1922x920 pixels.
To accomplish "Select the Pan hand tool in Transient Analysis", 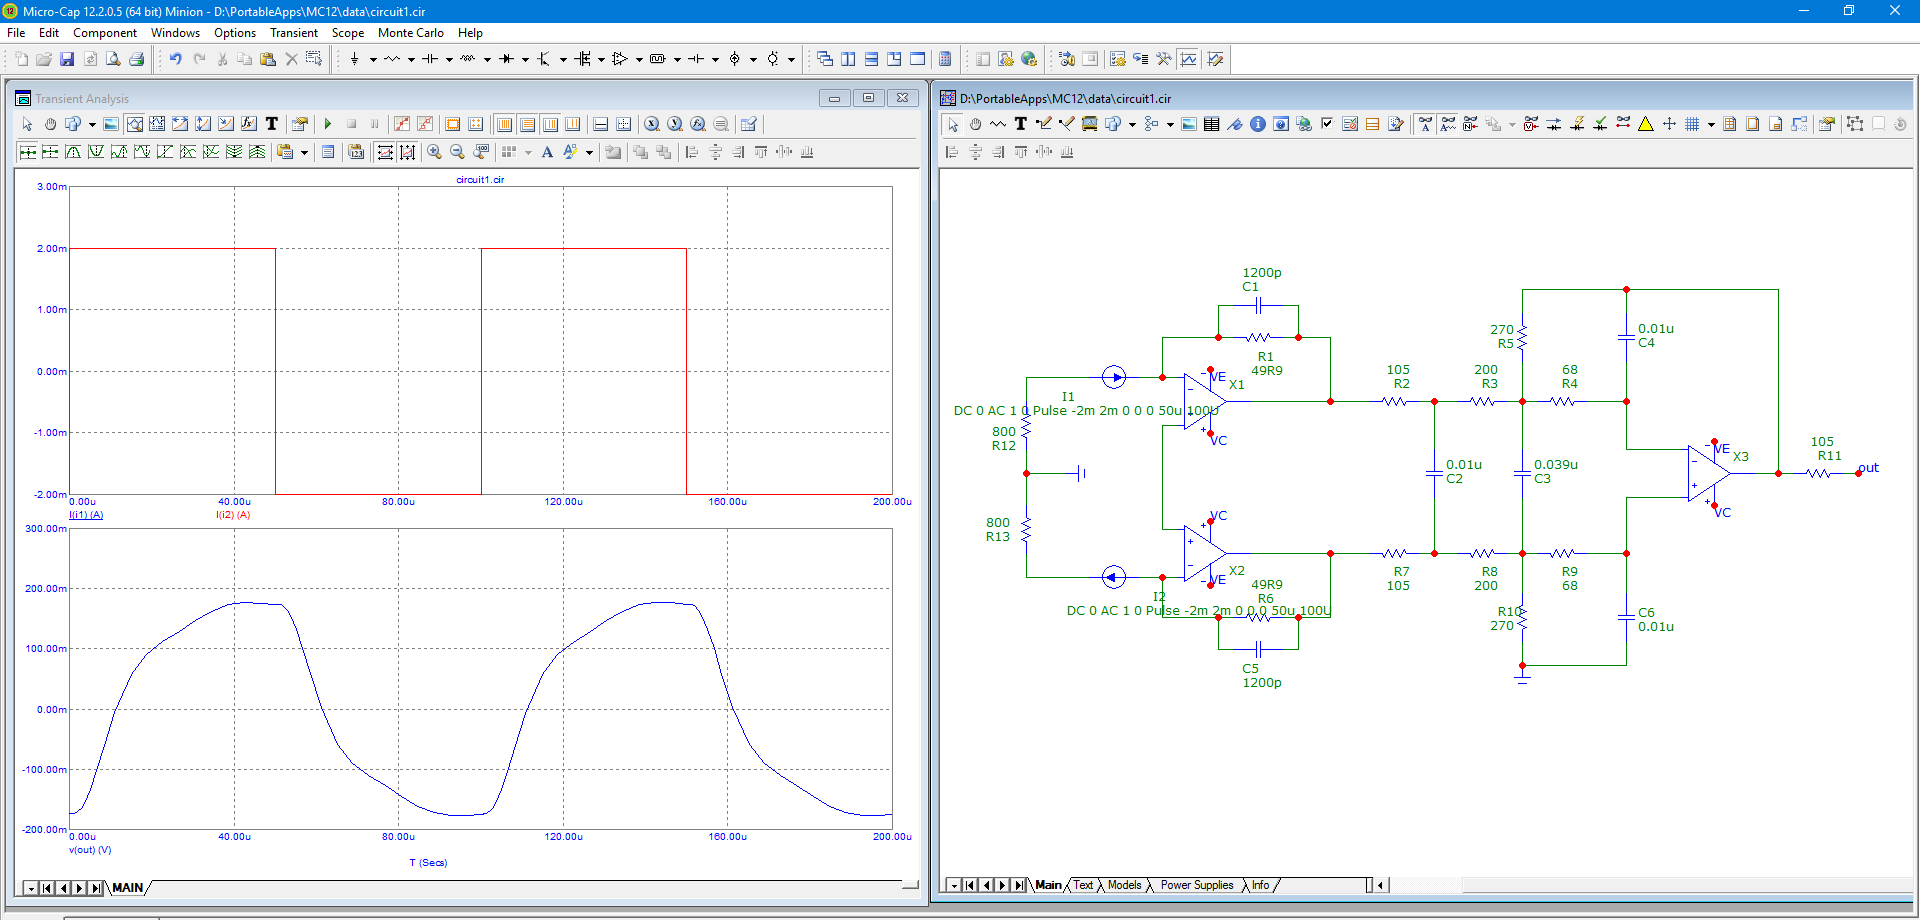I will click(x=50, y=124).
